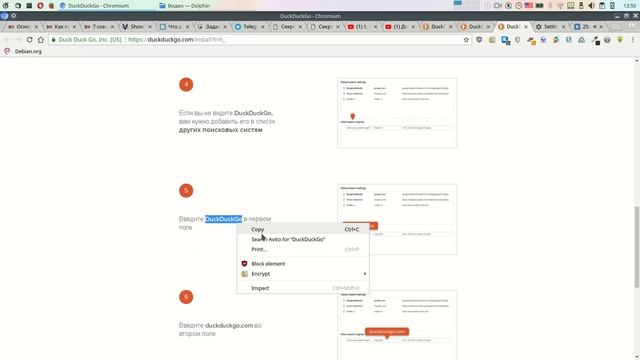Image resolution: width=640 pixels, height=360 pixels.
Task: Select Block element in context menu
Action: [x=303, y=264]
